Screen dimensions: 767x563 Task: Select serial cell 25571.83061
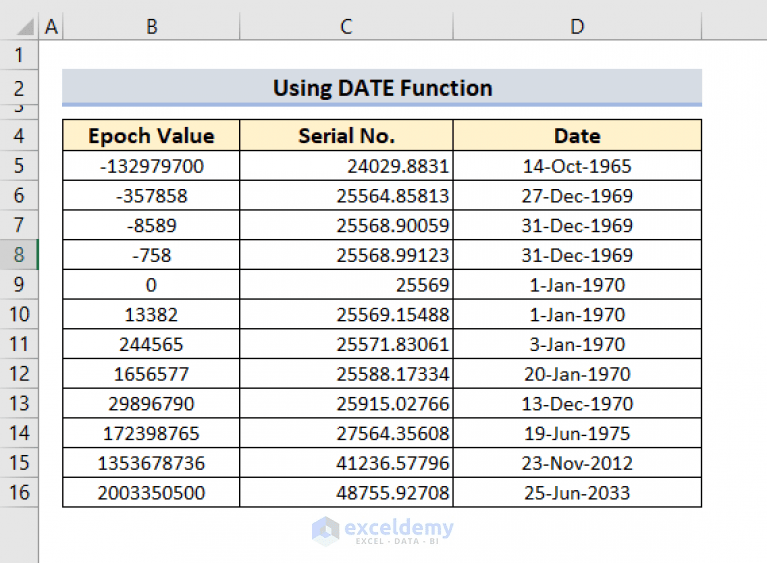point(346,344)
